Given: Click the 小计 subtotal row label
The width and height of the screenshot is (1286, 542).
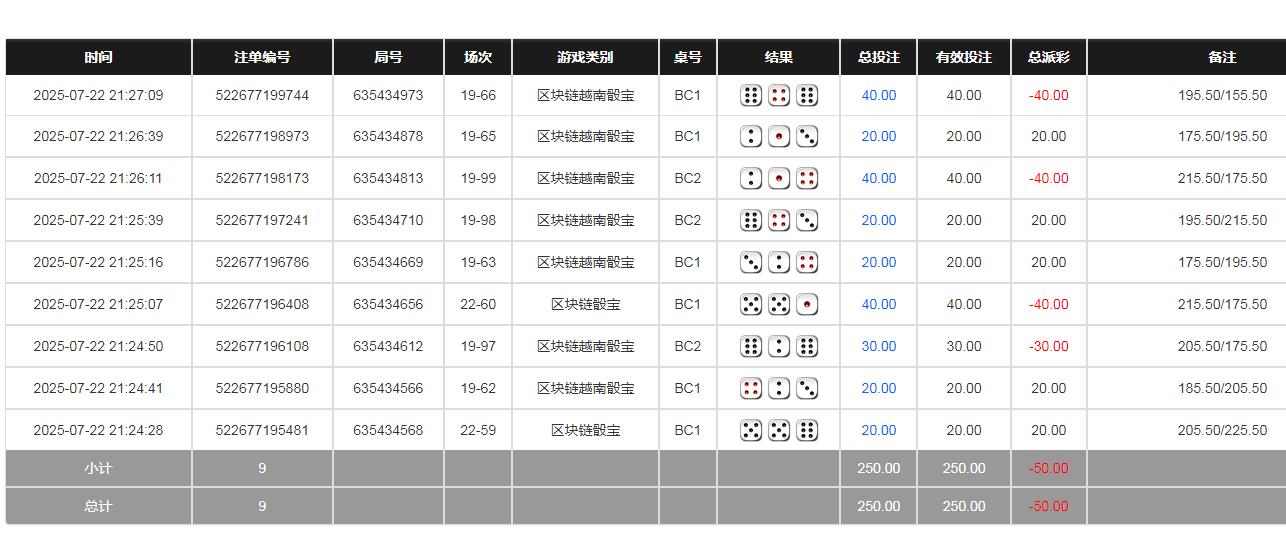Looking at the screenshot, I should click(x=98, y=469).
